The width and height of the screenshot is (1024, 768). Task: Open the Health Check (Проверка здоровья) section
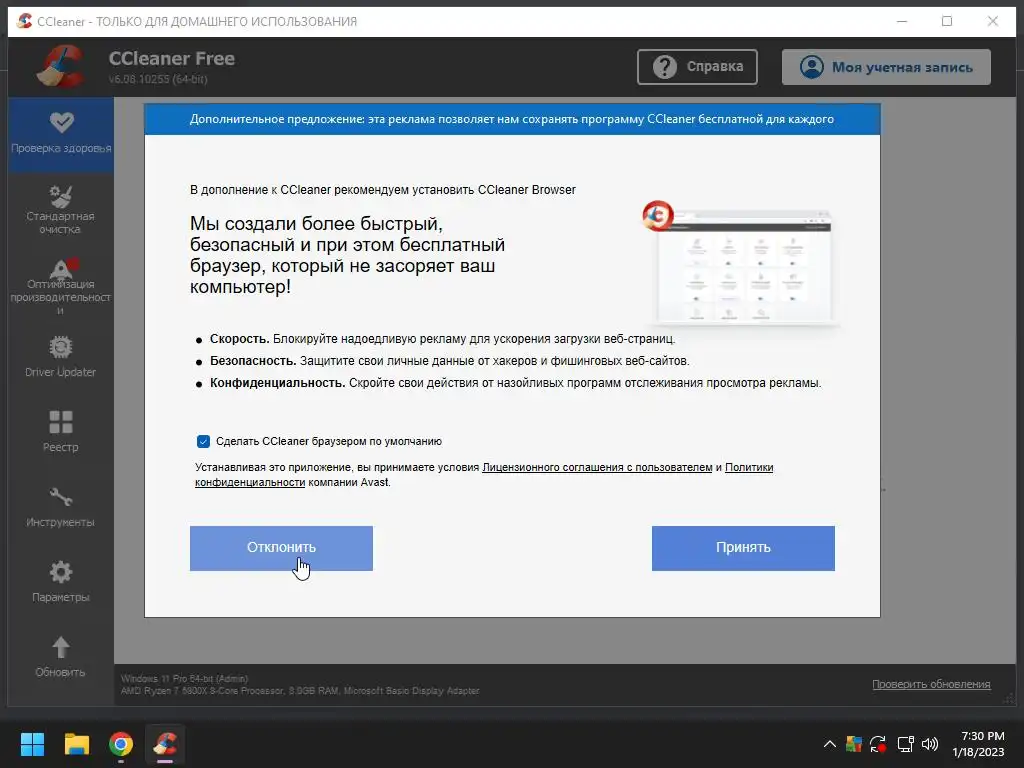tap(61, 135)
